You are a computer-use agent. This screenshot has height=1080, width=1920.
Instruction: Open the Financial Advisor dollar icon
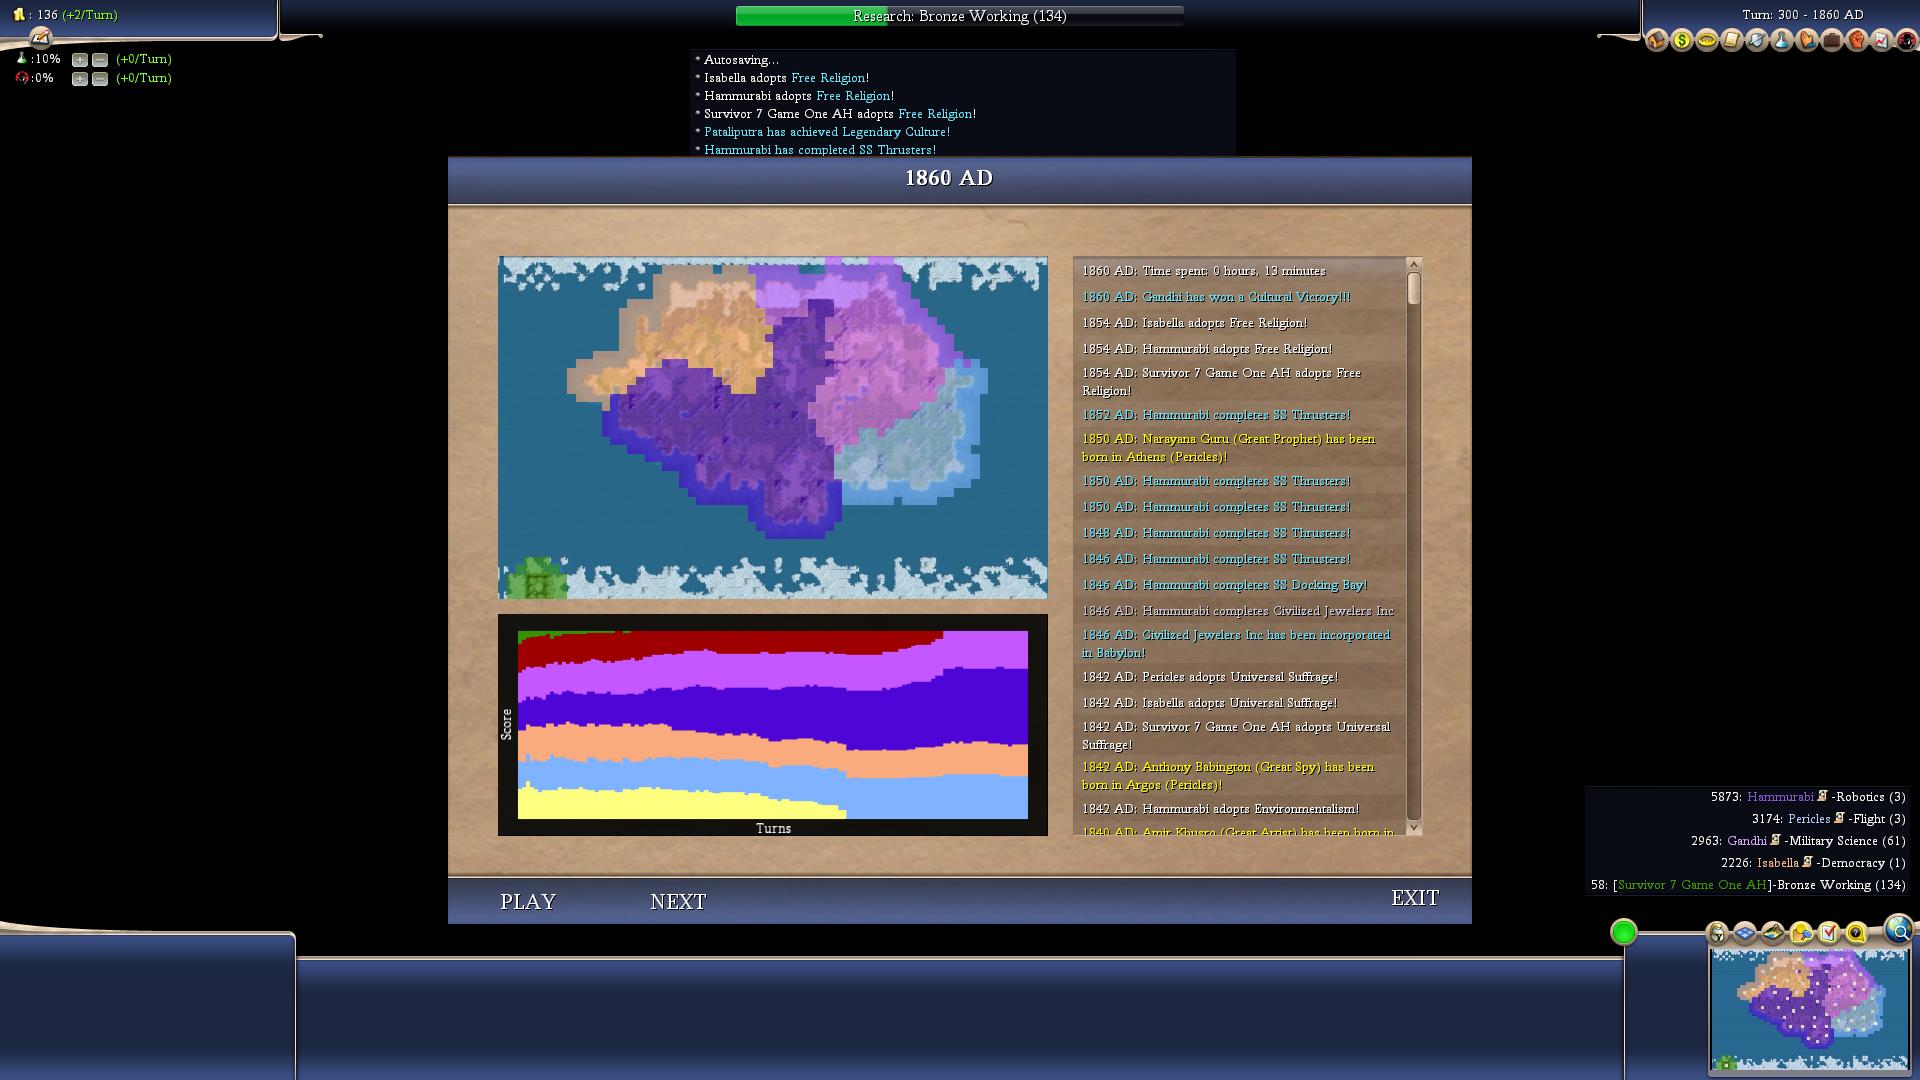(1681, 40)
